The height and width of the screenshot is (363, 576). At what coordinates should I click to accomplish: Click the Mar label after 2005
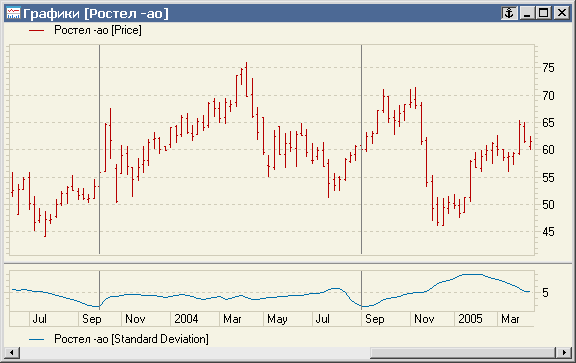510,319
